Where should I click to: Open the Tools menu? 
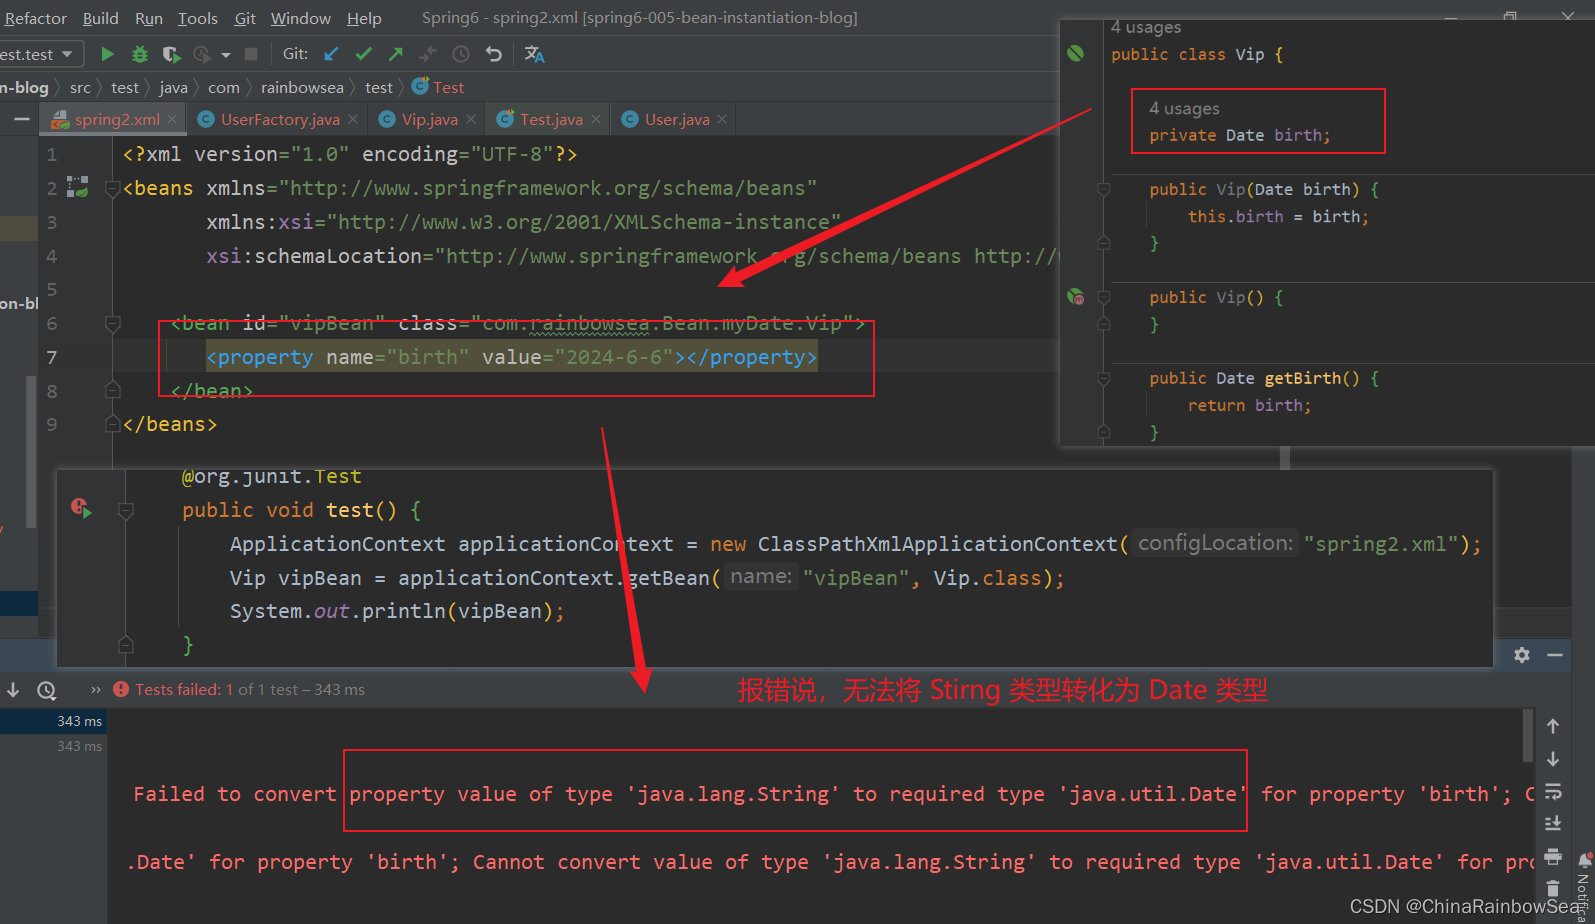click(x=198, y=18)
